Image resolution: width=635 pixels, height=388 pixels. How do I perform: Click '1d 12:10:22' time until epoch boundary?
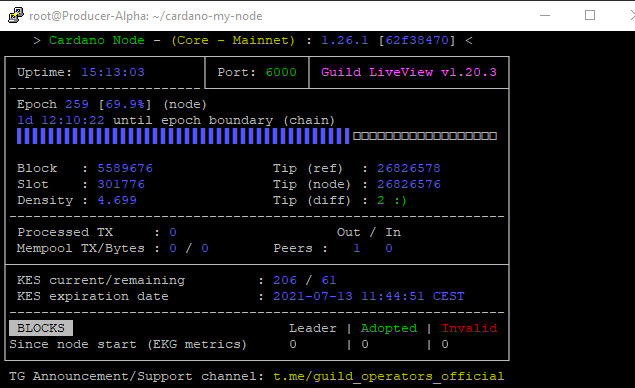coord(60,120)
